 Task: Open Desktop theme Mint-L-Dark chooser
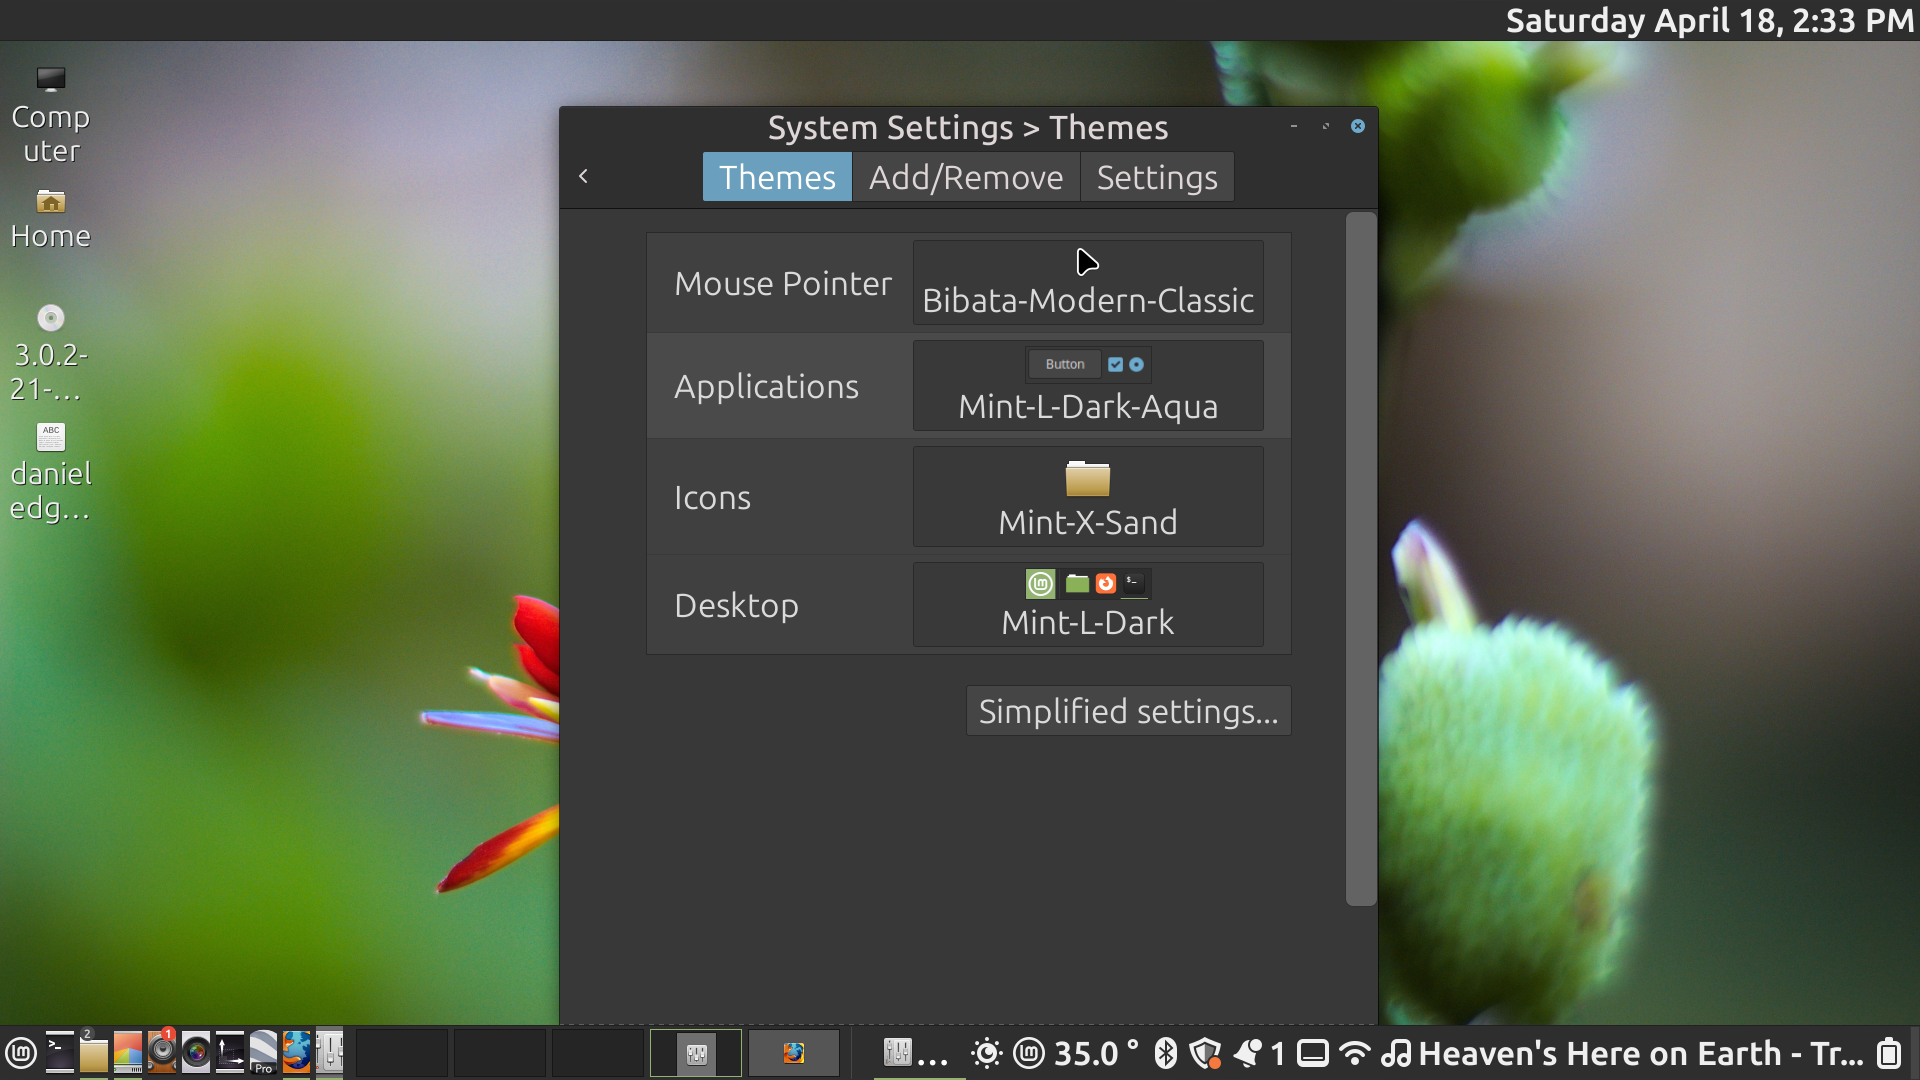pos(1087,604)
